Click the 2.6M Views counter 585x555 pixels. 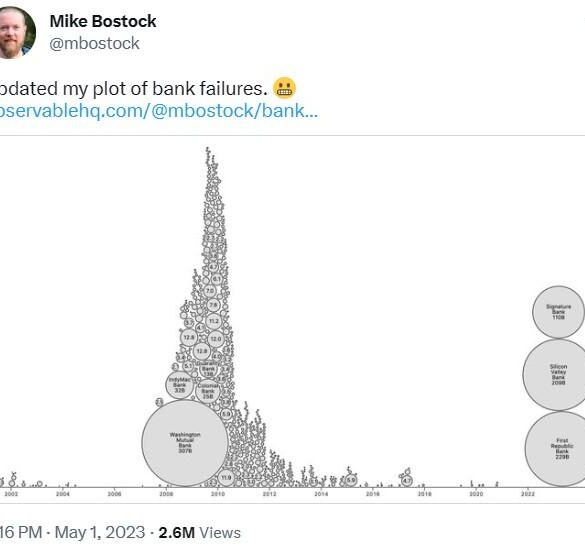[200, 532]
